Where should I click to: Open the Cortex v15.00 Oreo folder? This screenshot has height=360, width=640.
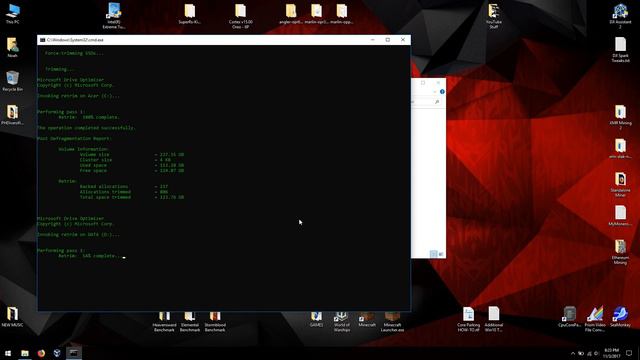(240, 16)
